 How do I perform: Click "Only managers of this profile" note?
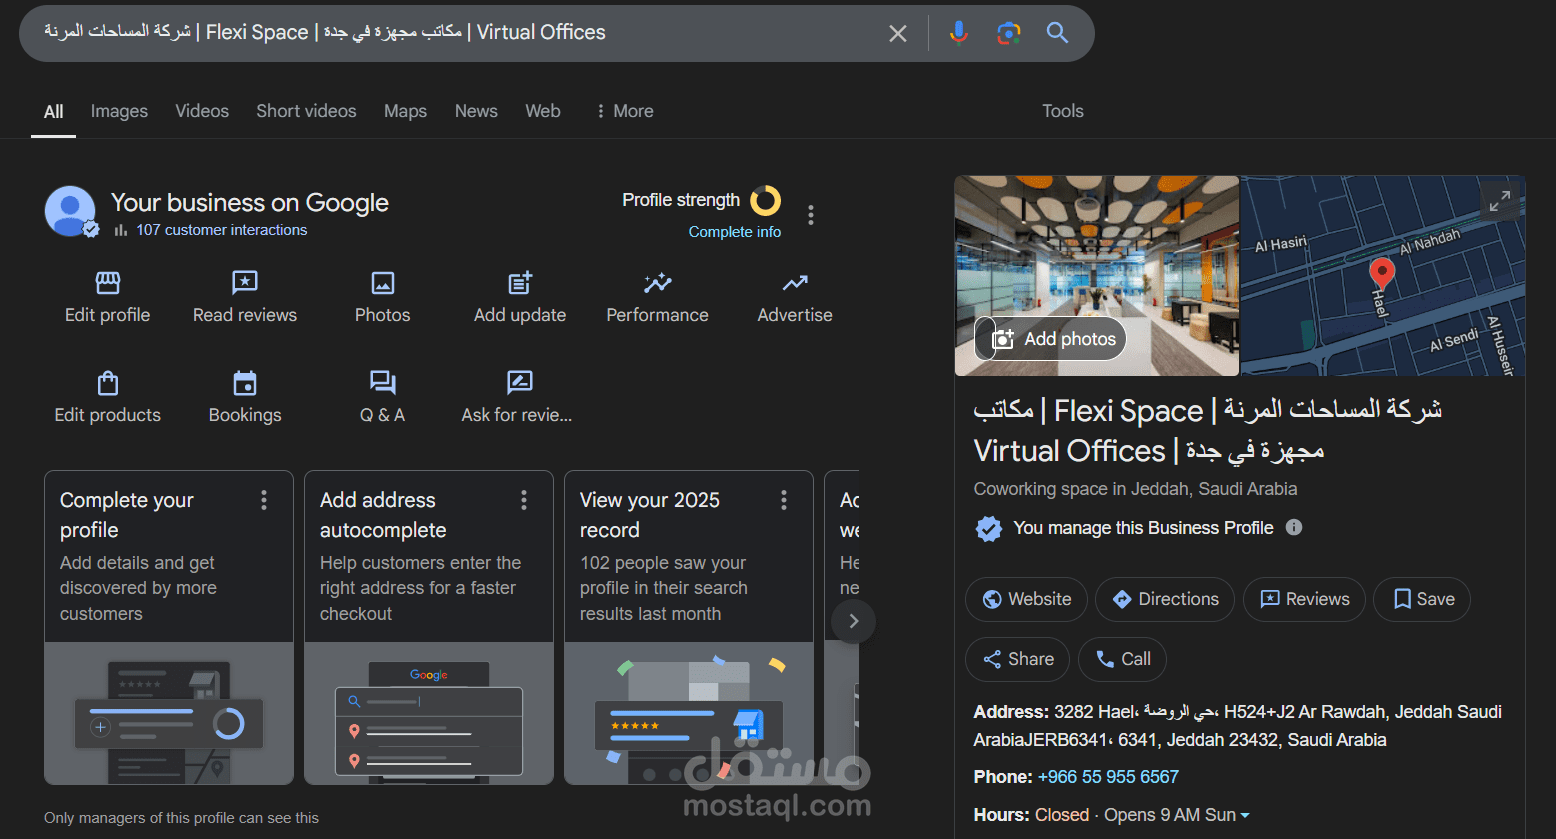(181, 818)
